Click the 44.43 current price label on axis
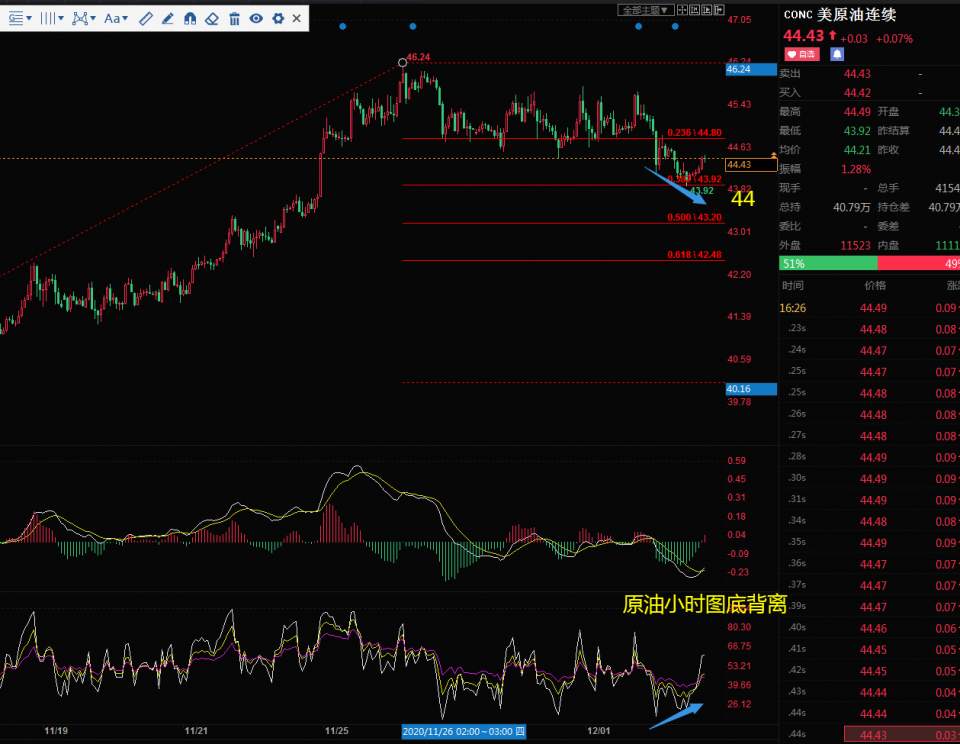This screenshot has width=960, height=744. tap(751, 165)
